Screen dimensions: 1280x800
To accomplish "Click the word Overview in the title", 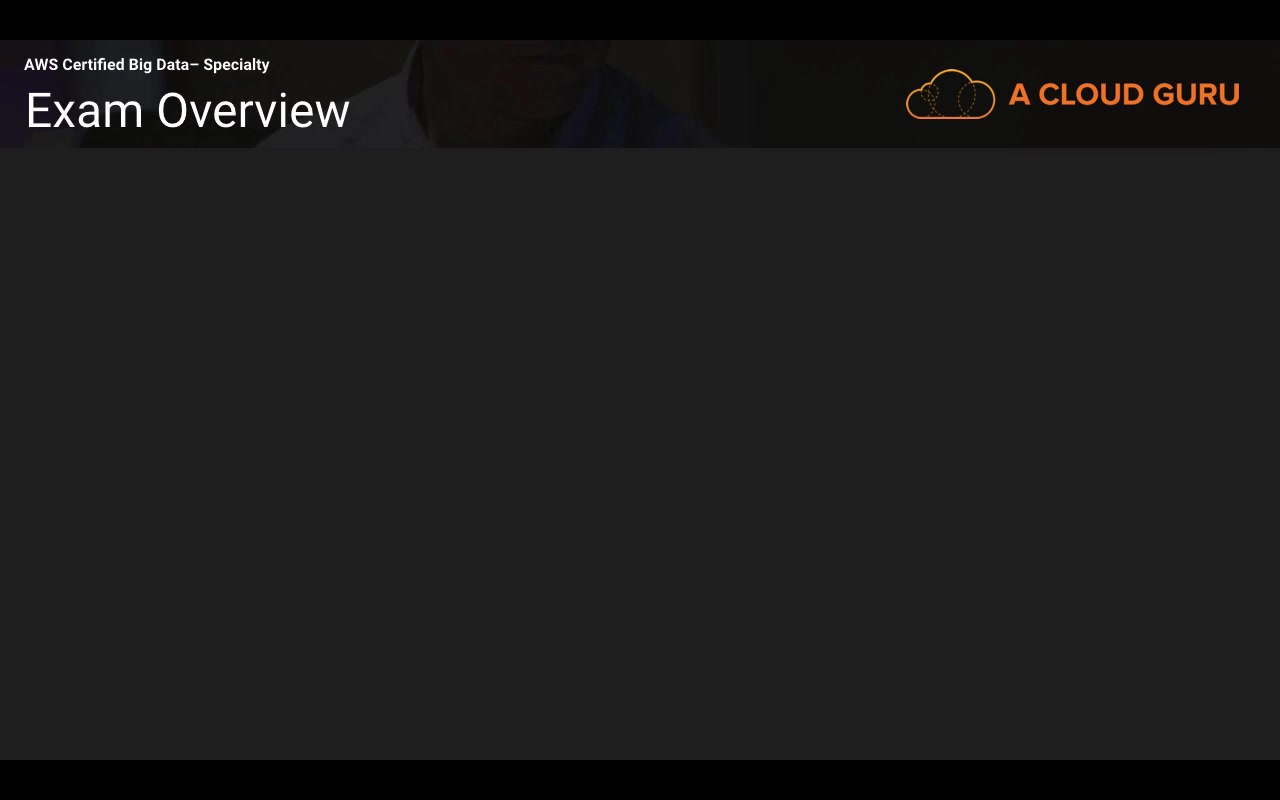I will 253,110.
